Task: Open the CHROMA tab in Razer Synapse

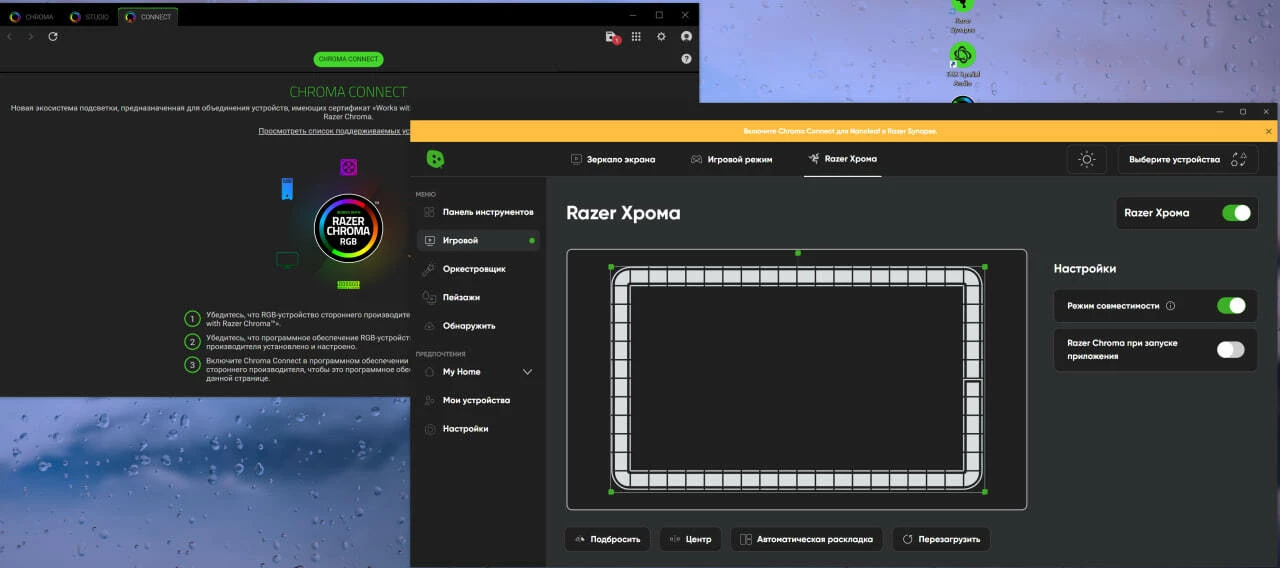Action: coord(31,16)
